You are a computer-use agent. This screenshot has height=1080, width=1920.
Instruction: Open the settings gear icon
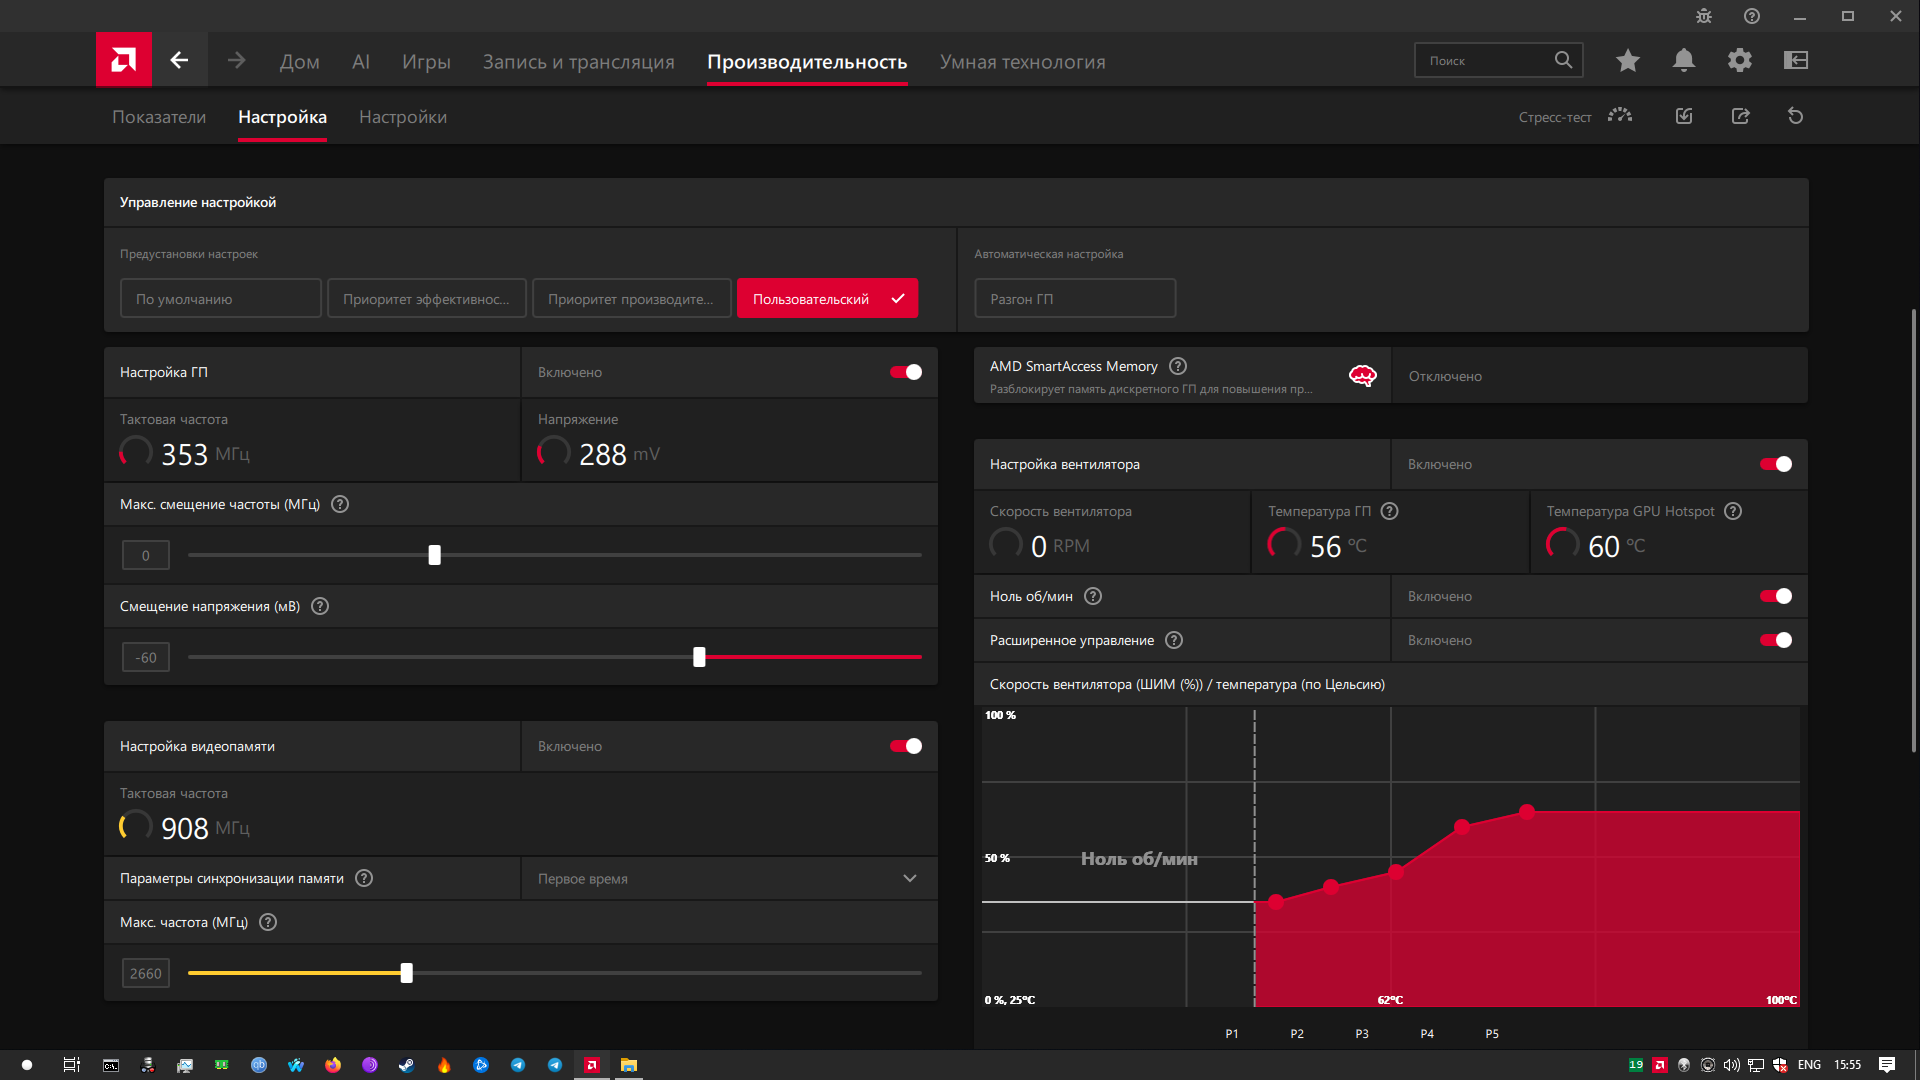click(1740, 61)
